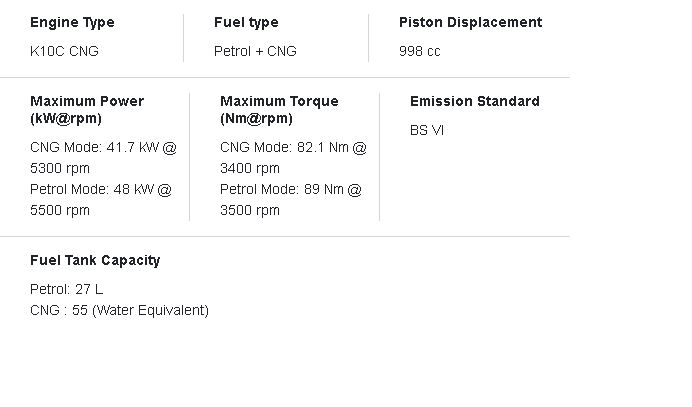The width and height of the screenshot is (692, 407).
Task: Click the 5500 rpm text
Action: point(60,210)
